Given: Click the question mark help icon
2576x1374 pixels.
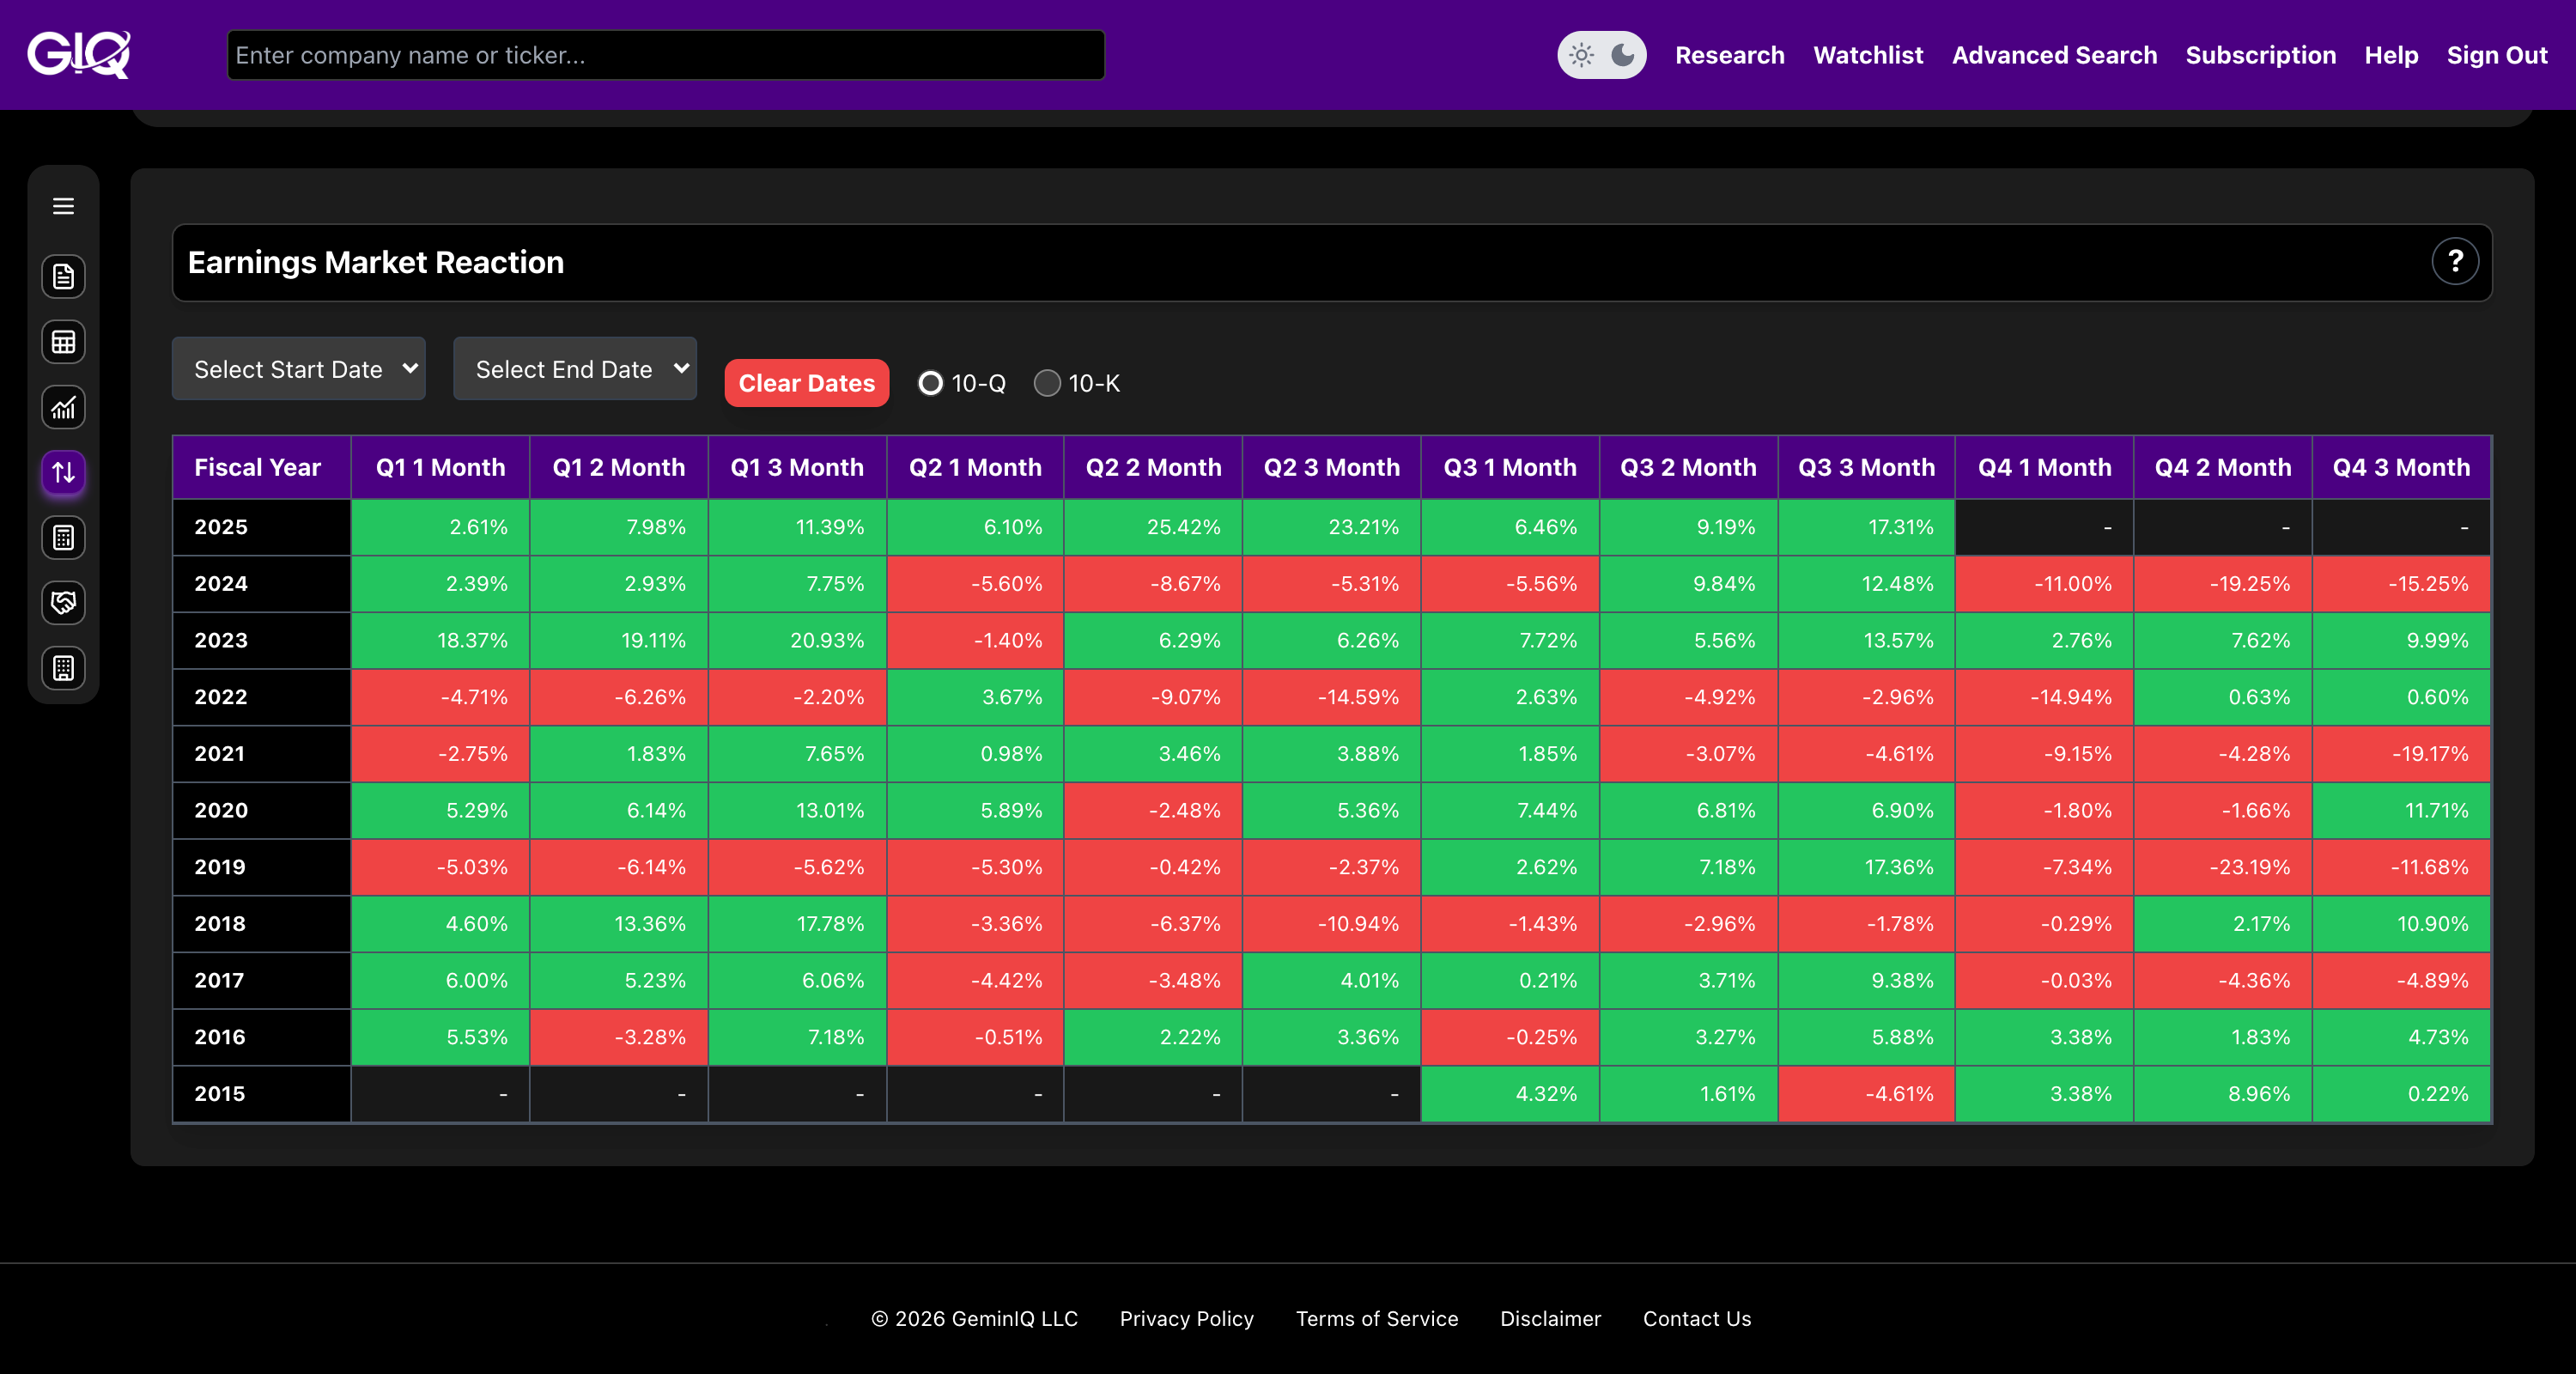Looking at the screenshot, I should (x=2454, y=262).
